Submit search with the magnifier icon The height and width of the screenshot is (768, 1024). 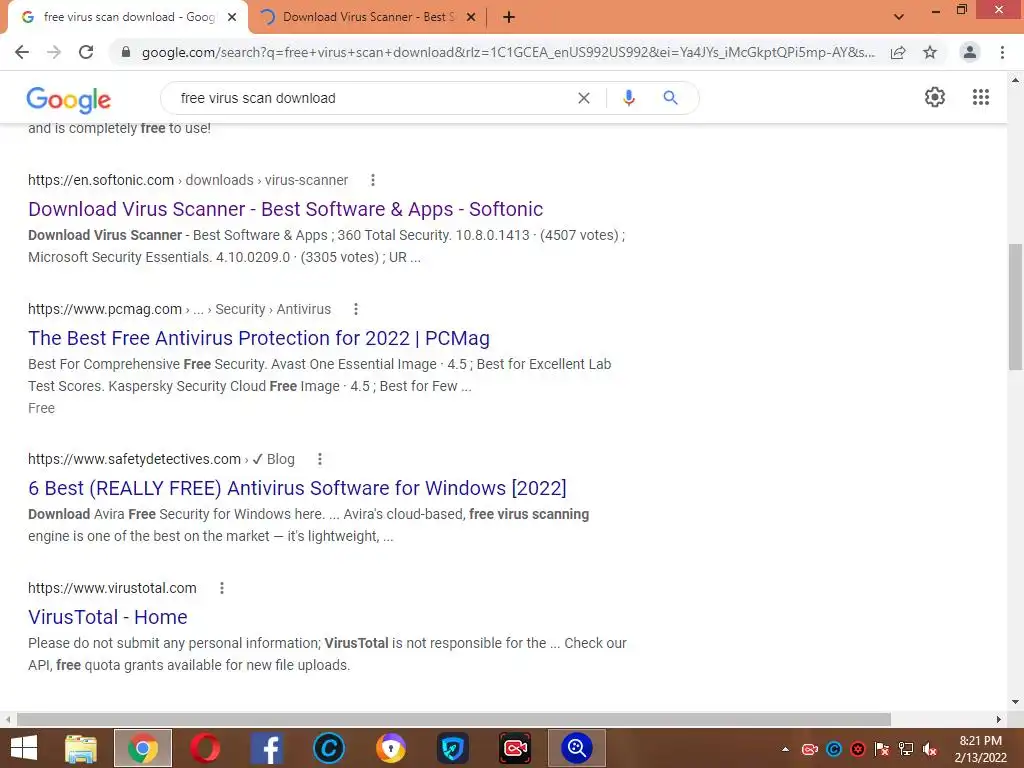click(670, 98)
